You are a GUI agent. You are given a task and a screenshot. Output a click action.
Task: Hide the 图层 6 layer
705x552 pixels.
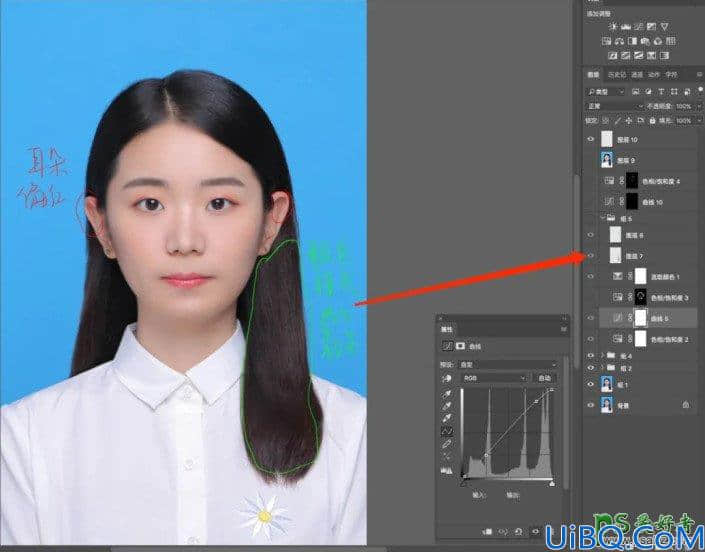[591, 235]
